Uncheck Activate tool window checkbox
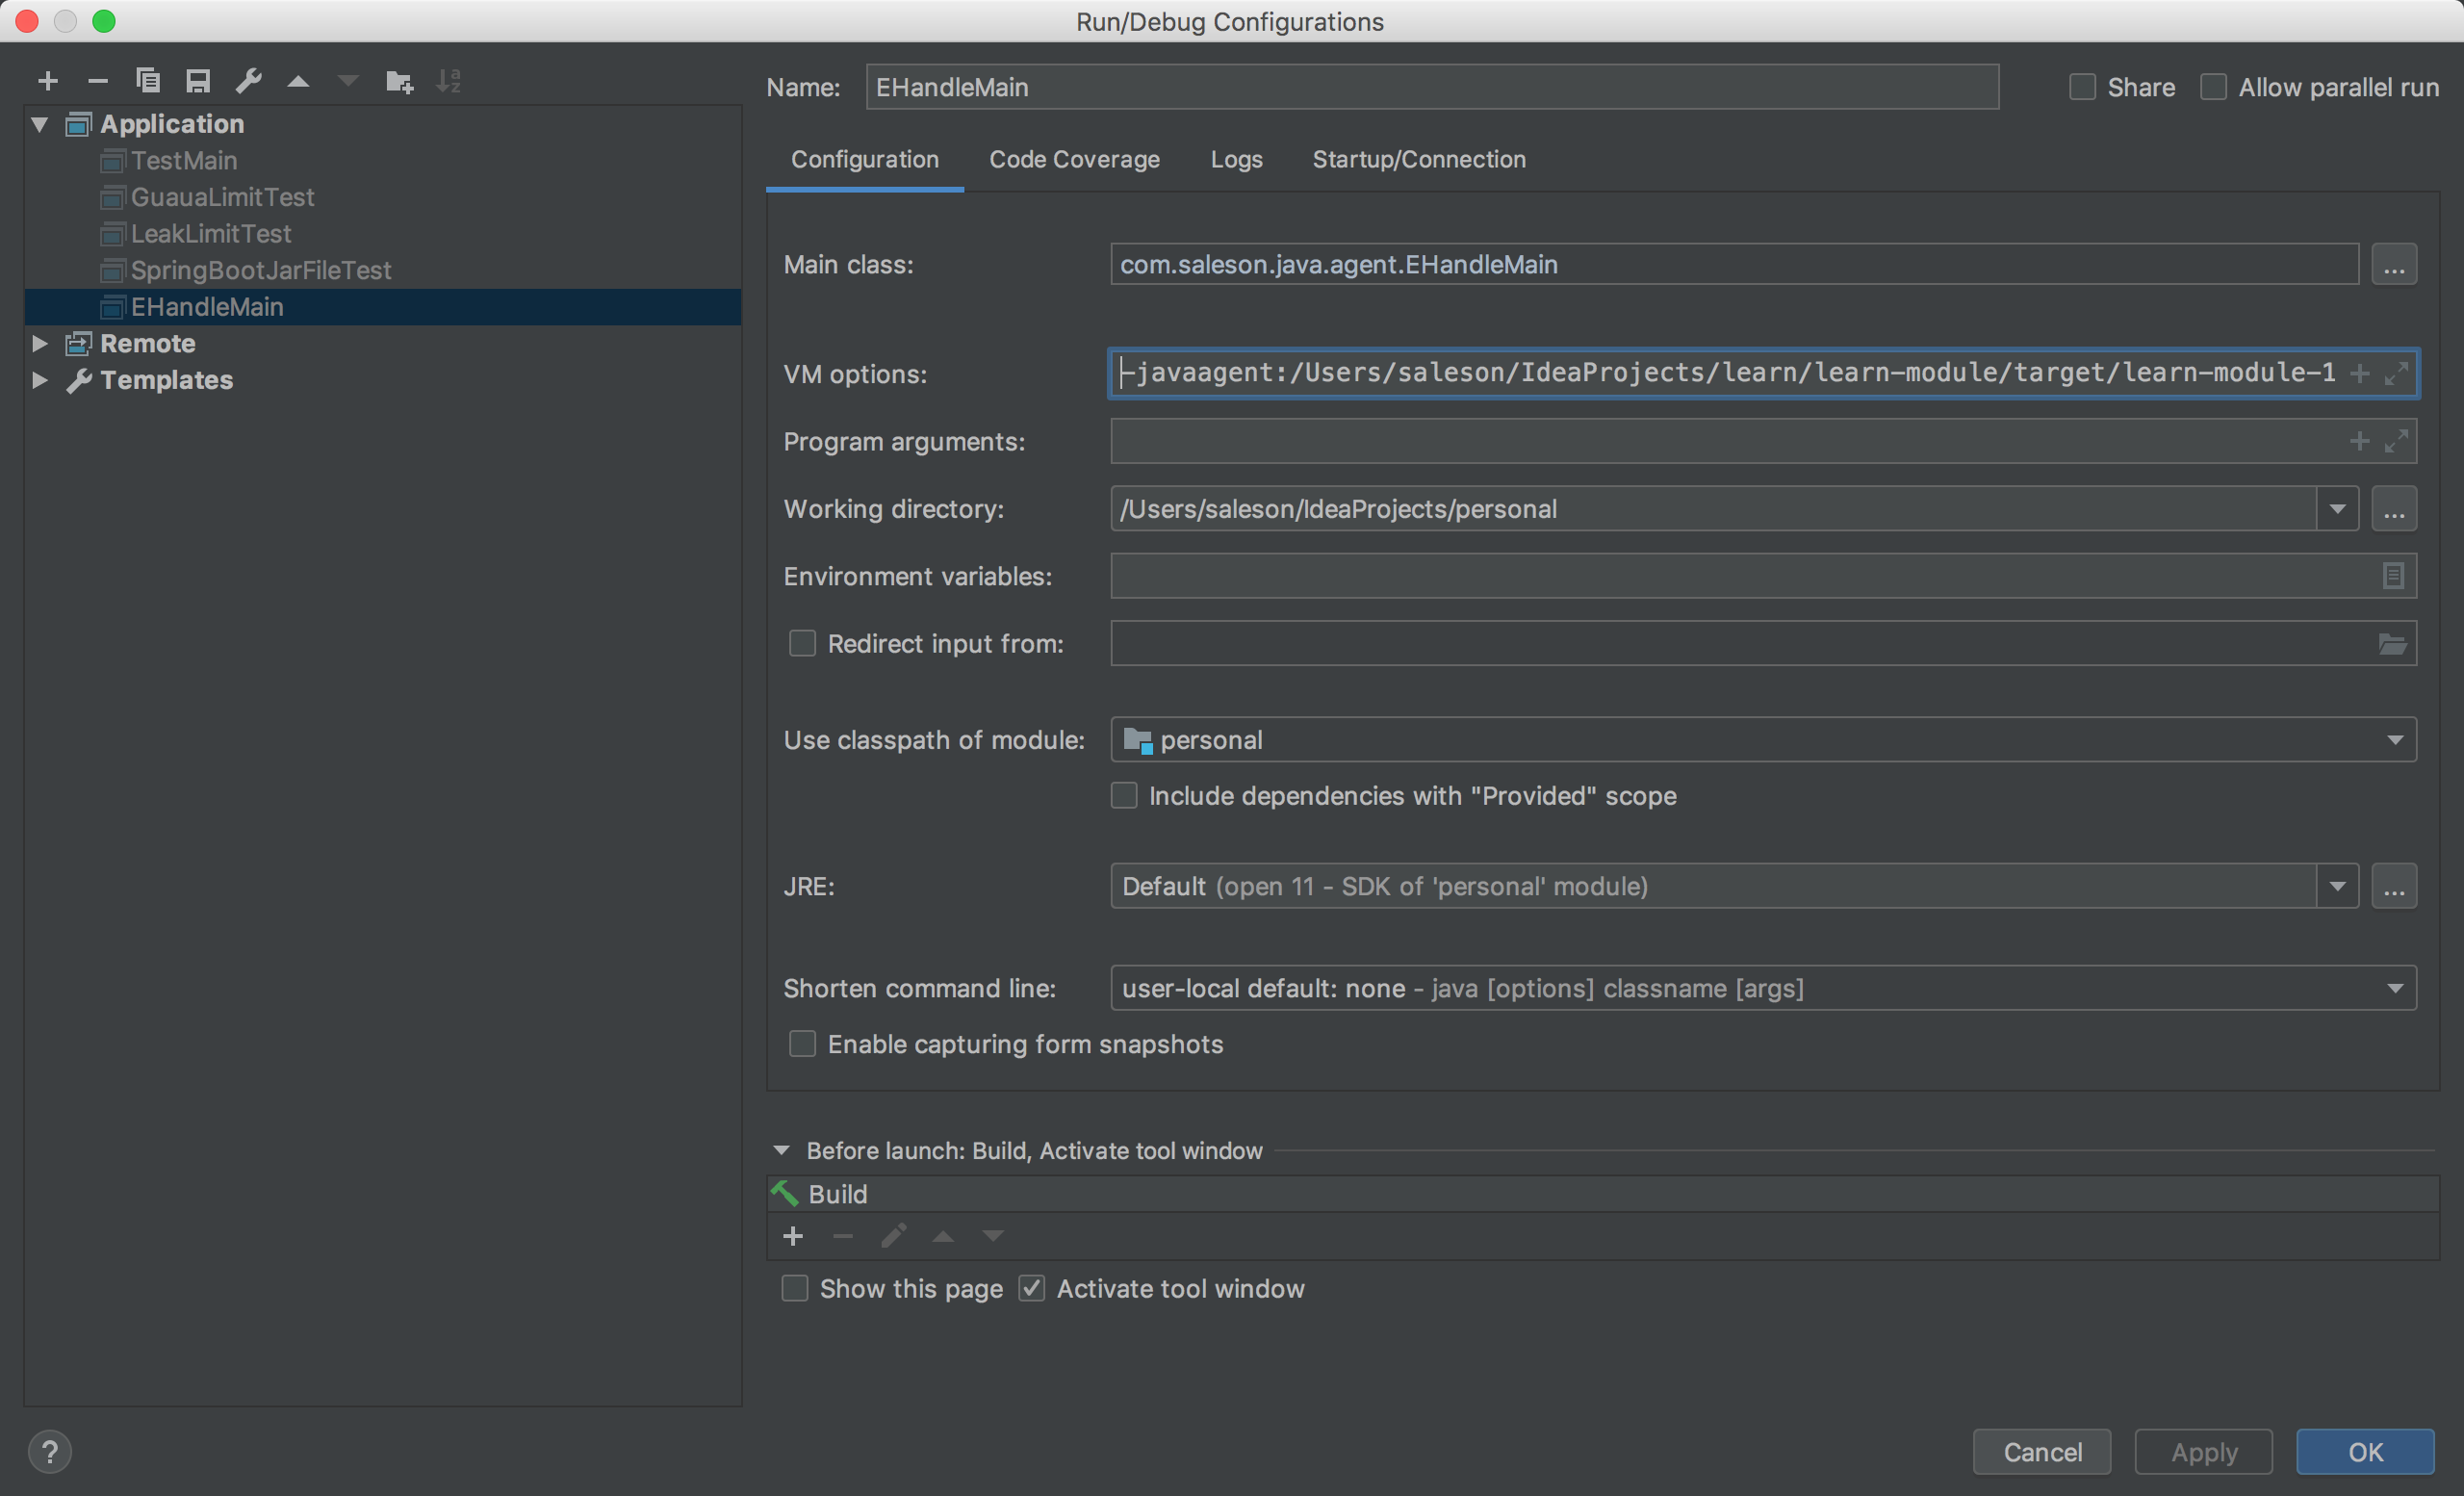The image size is (2464, 1496). (1032, 1289)
